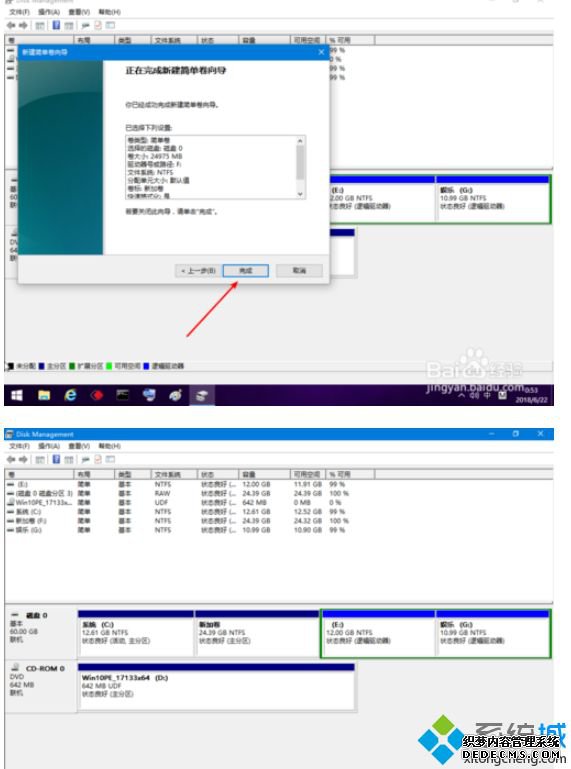Sort by 文件系统 column header in wizard-free window
Viewport: 571px width, 769px height.
[174, 474]
